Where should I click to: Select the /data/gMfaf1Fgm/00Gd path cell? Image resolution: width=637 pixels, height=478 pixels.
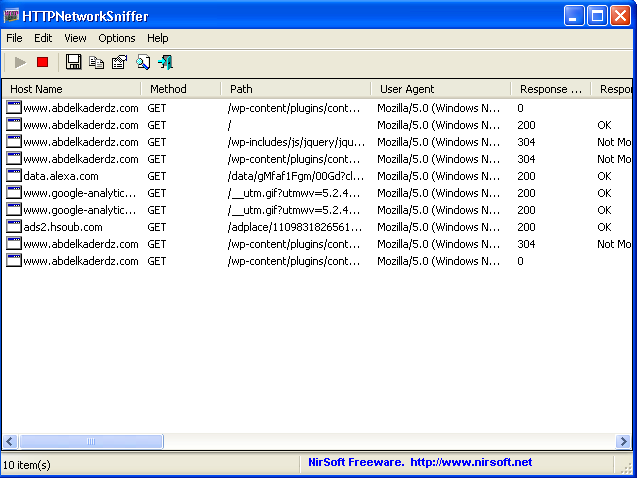(x=296, y=176)
